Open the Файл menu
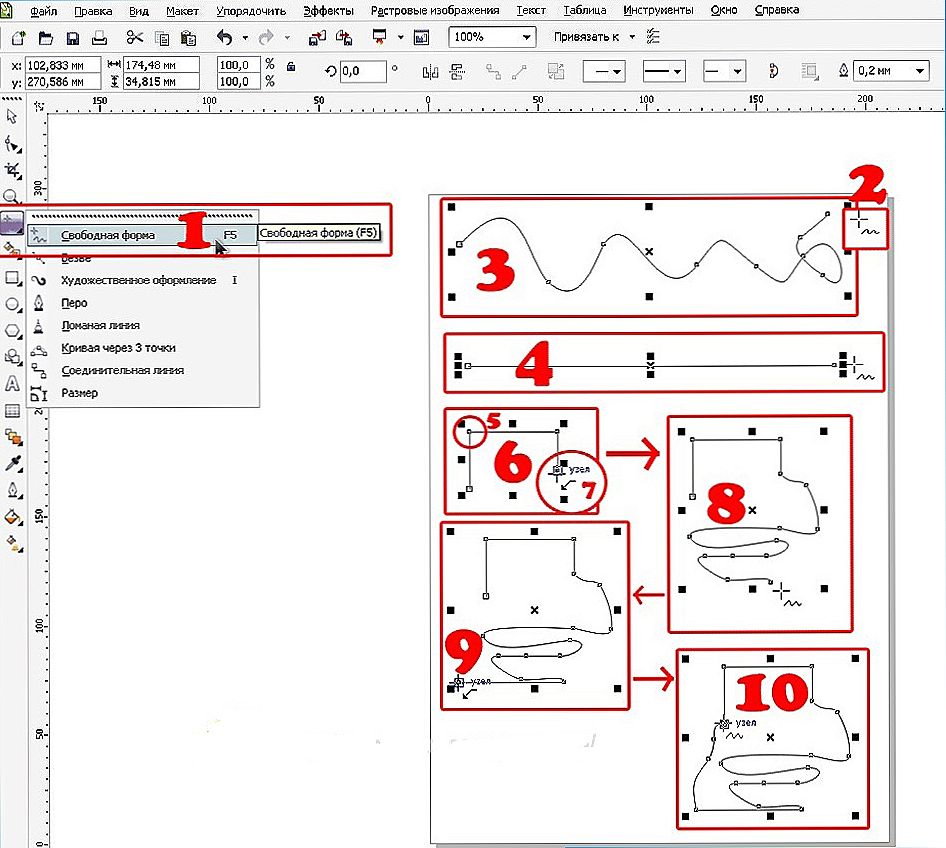 click(43, 10)
